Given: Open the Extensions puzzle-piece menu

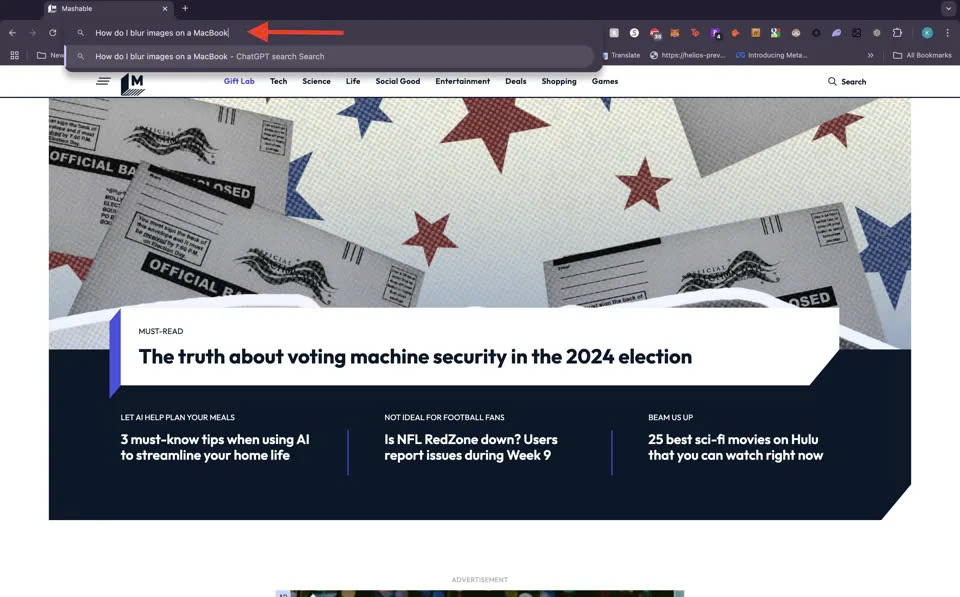Looking at the screenshot, I should coord(897,33).
